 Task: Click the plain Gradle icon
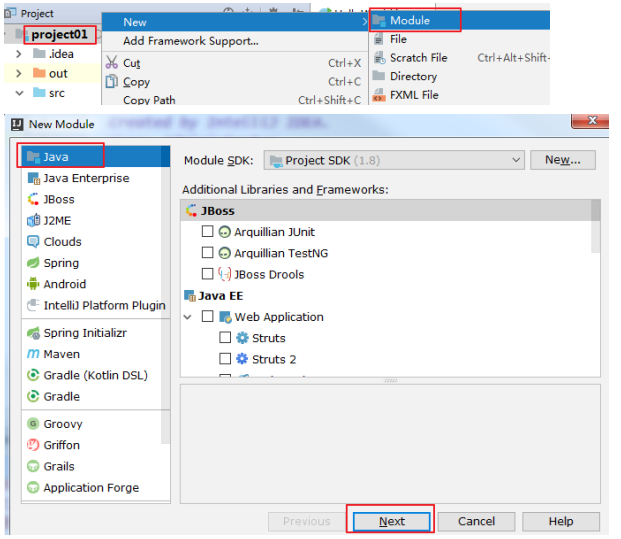(x=33, y=396)
